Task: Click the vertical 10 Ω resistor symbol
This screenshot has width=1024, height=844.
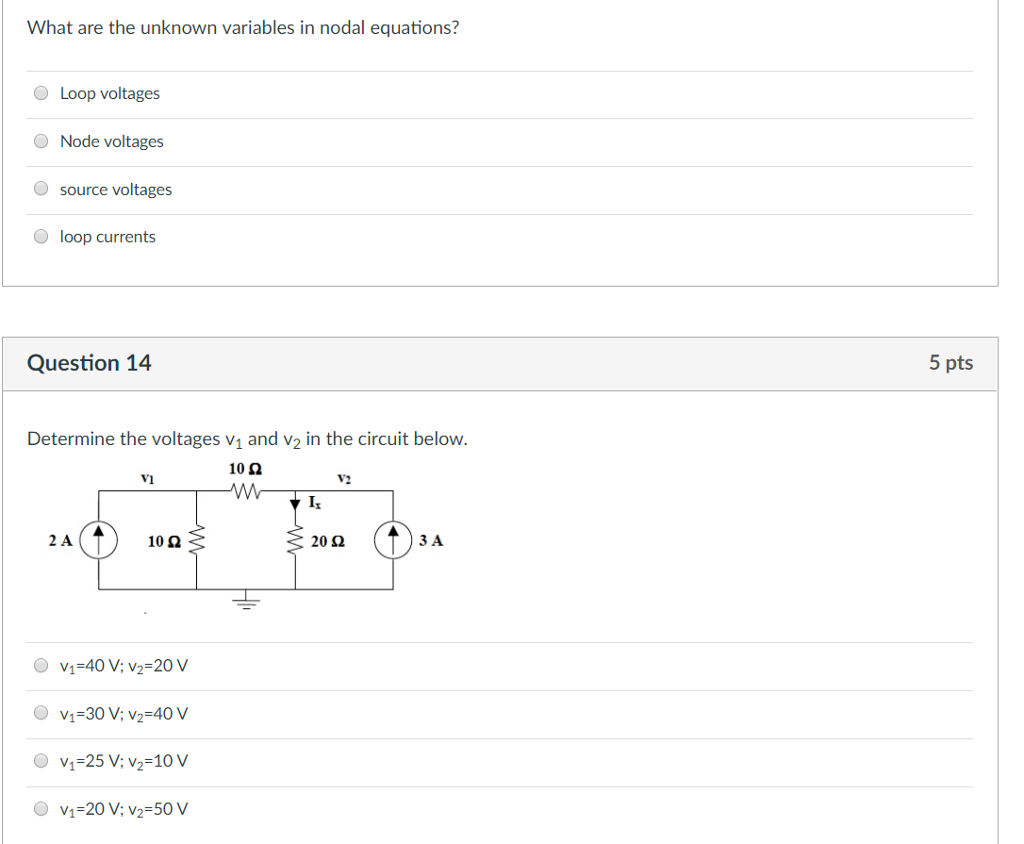Action: (197, 540)
